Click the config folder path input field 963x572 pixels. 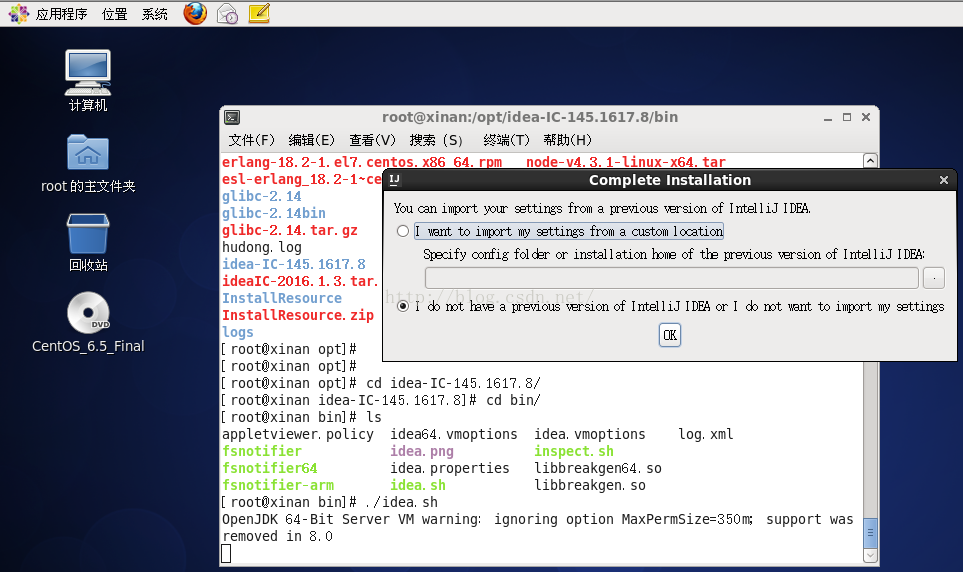672,278
